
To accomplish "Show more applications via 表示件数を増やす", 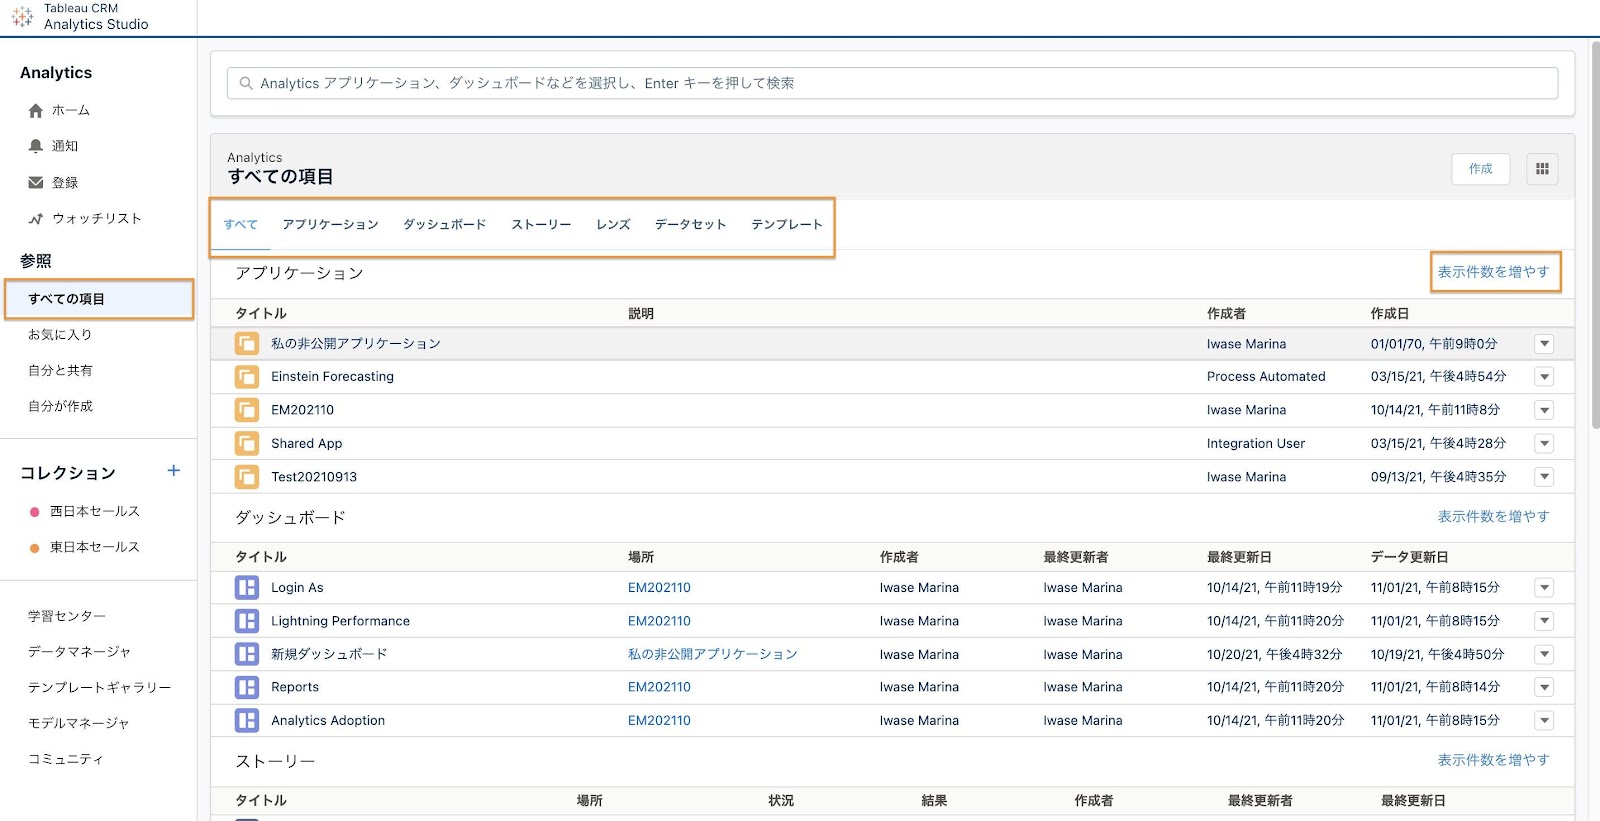I will [1493, 272].
